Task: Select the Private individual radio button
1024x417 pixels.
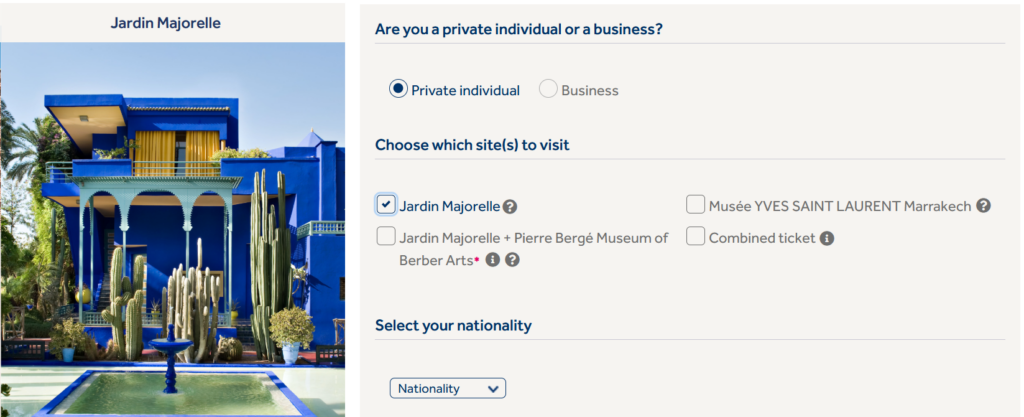Action: pyautogui.click(x=398, y=89)
